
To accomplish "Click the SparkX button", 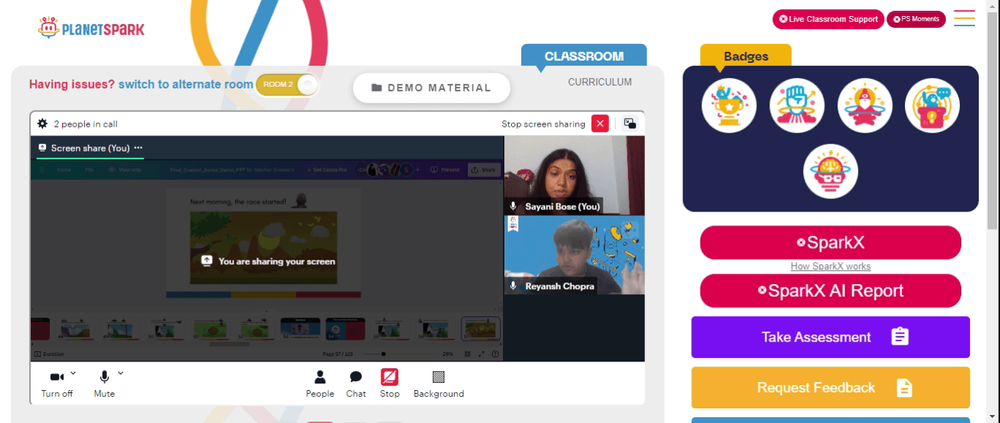I will pyautogui.click(x=830, y=242).
